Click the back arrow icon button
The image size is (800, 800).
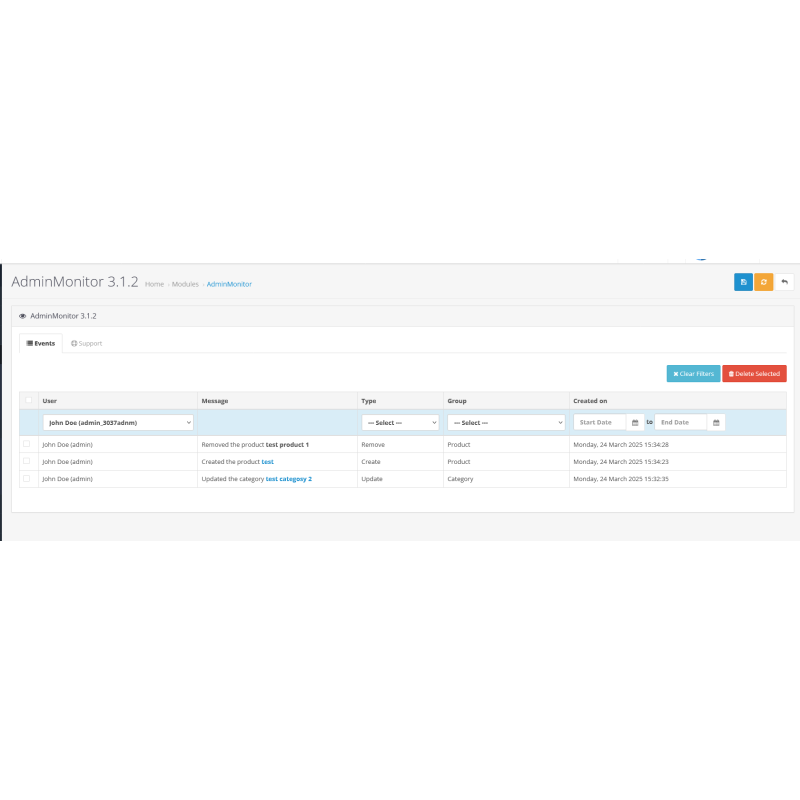(x=785, y=282)
